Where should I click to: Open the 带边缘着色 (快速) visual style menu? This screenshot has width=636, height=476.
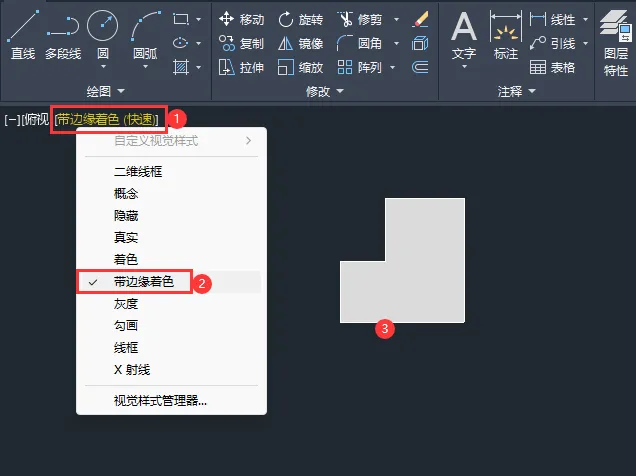click(x=106, y=119)
